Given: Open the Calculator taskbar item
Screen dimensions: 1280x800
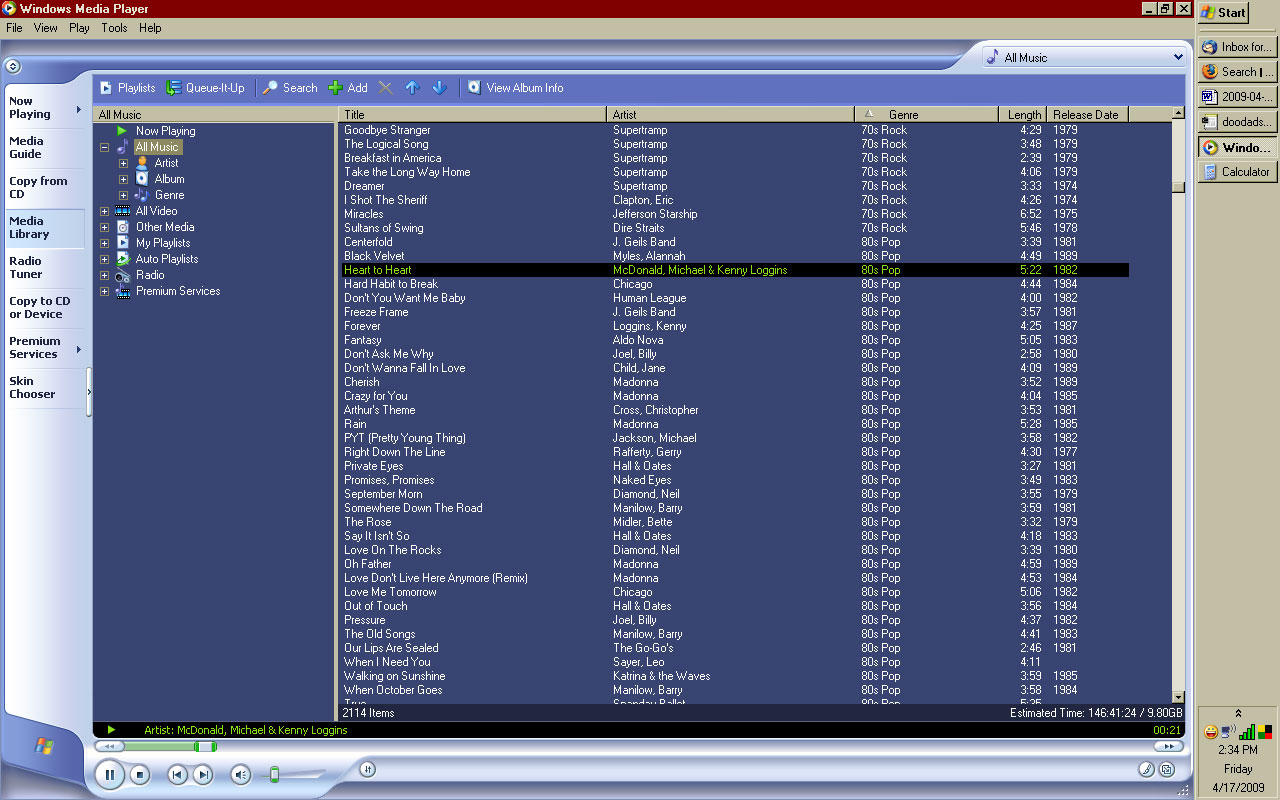Looking at the screenshot, I should (x=1236, y=172).
